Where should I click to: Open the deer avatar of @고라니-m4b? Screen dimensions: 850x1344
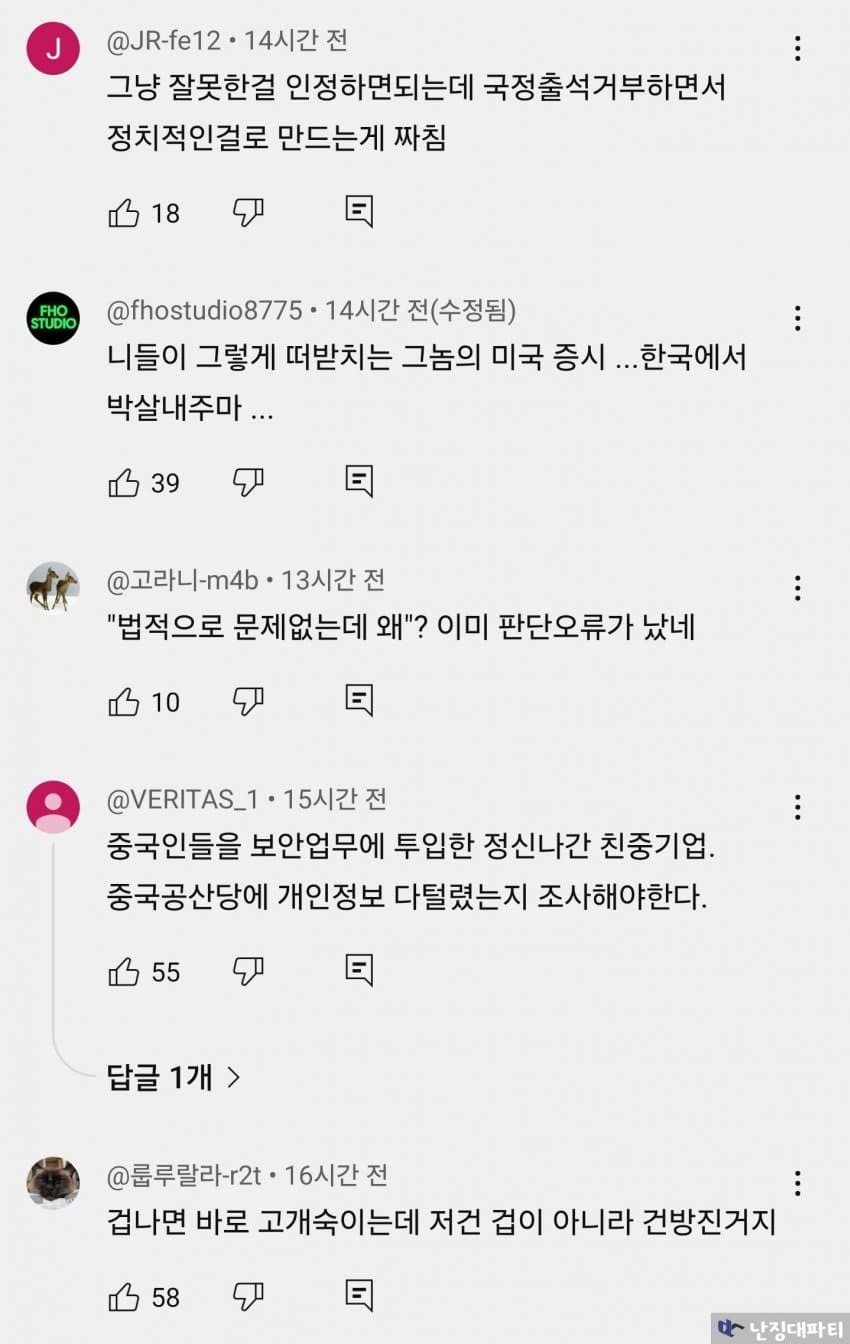[53, 588]
